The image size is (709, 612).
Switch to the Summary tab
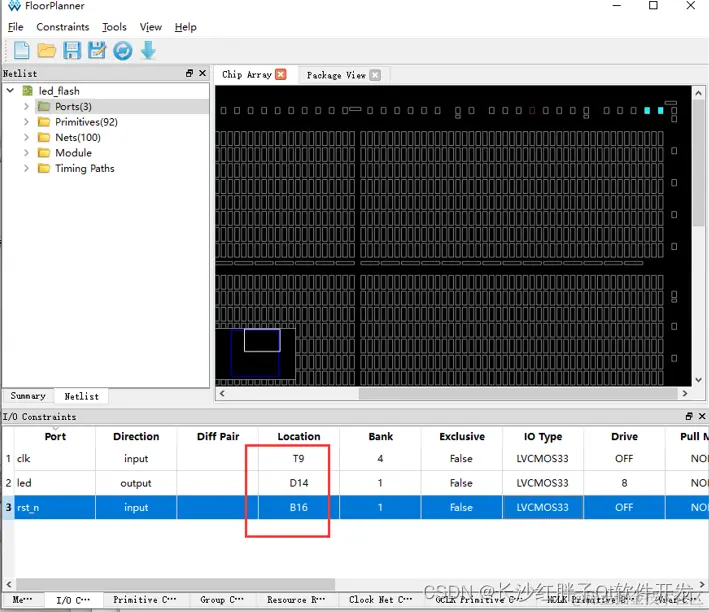point(28,396)
